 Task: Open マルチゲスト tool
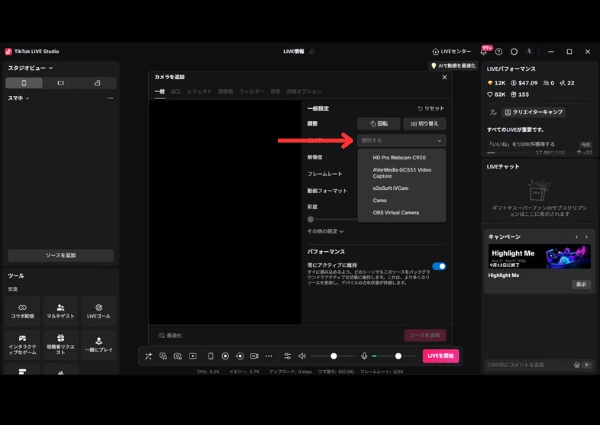[60, 311]
